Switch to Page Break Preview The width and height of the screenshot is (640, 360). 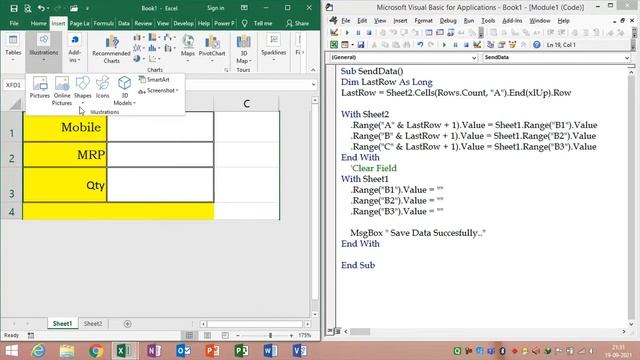pyautogui.click(x=225, y=336)
